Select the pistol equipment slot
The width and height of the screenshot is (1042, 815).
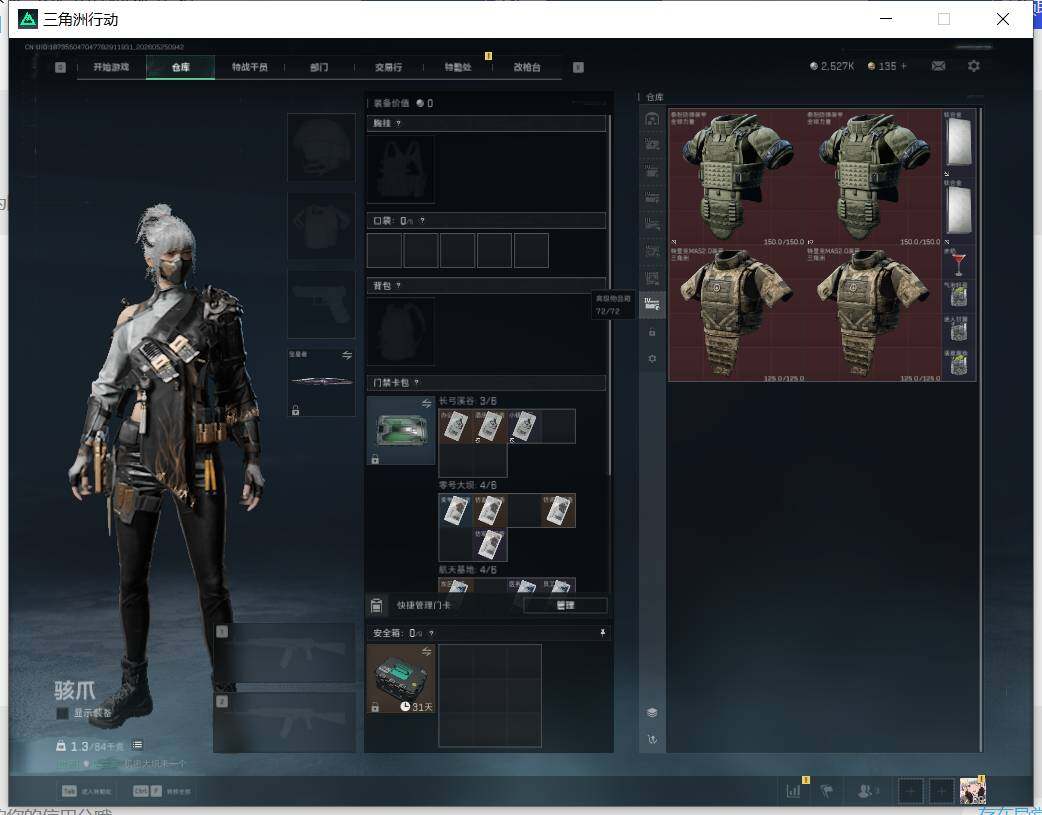[x=321, y=304]
